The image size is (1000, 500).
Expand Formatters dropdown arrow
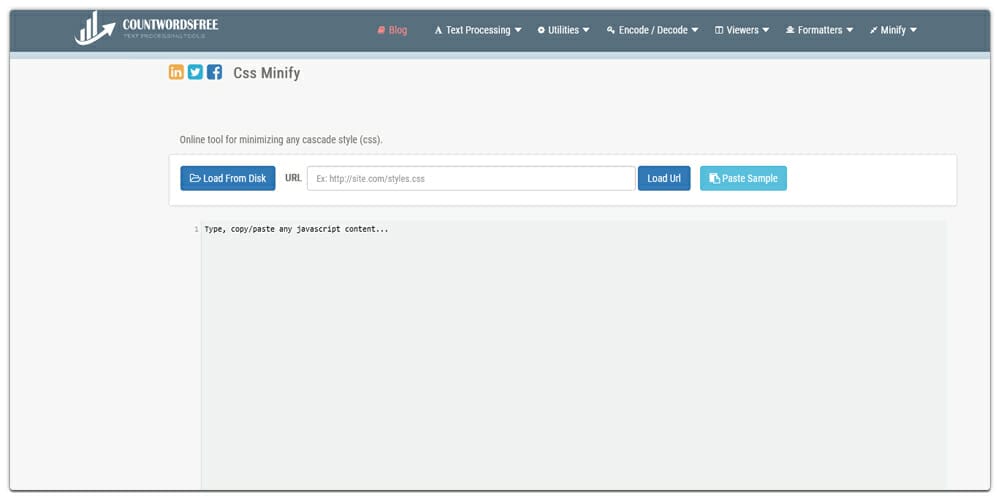(849, 30)
